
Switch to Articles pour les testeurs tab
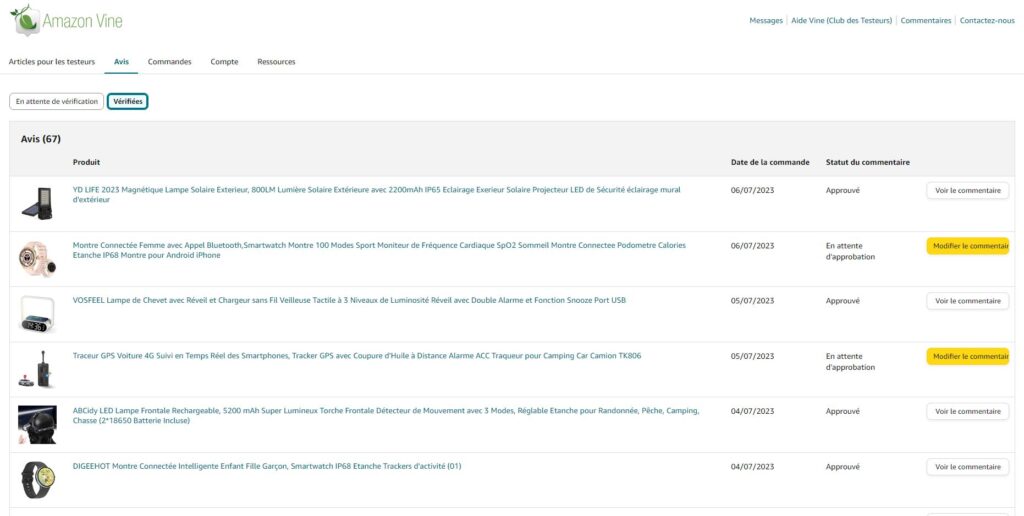[52, 62]
